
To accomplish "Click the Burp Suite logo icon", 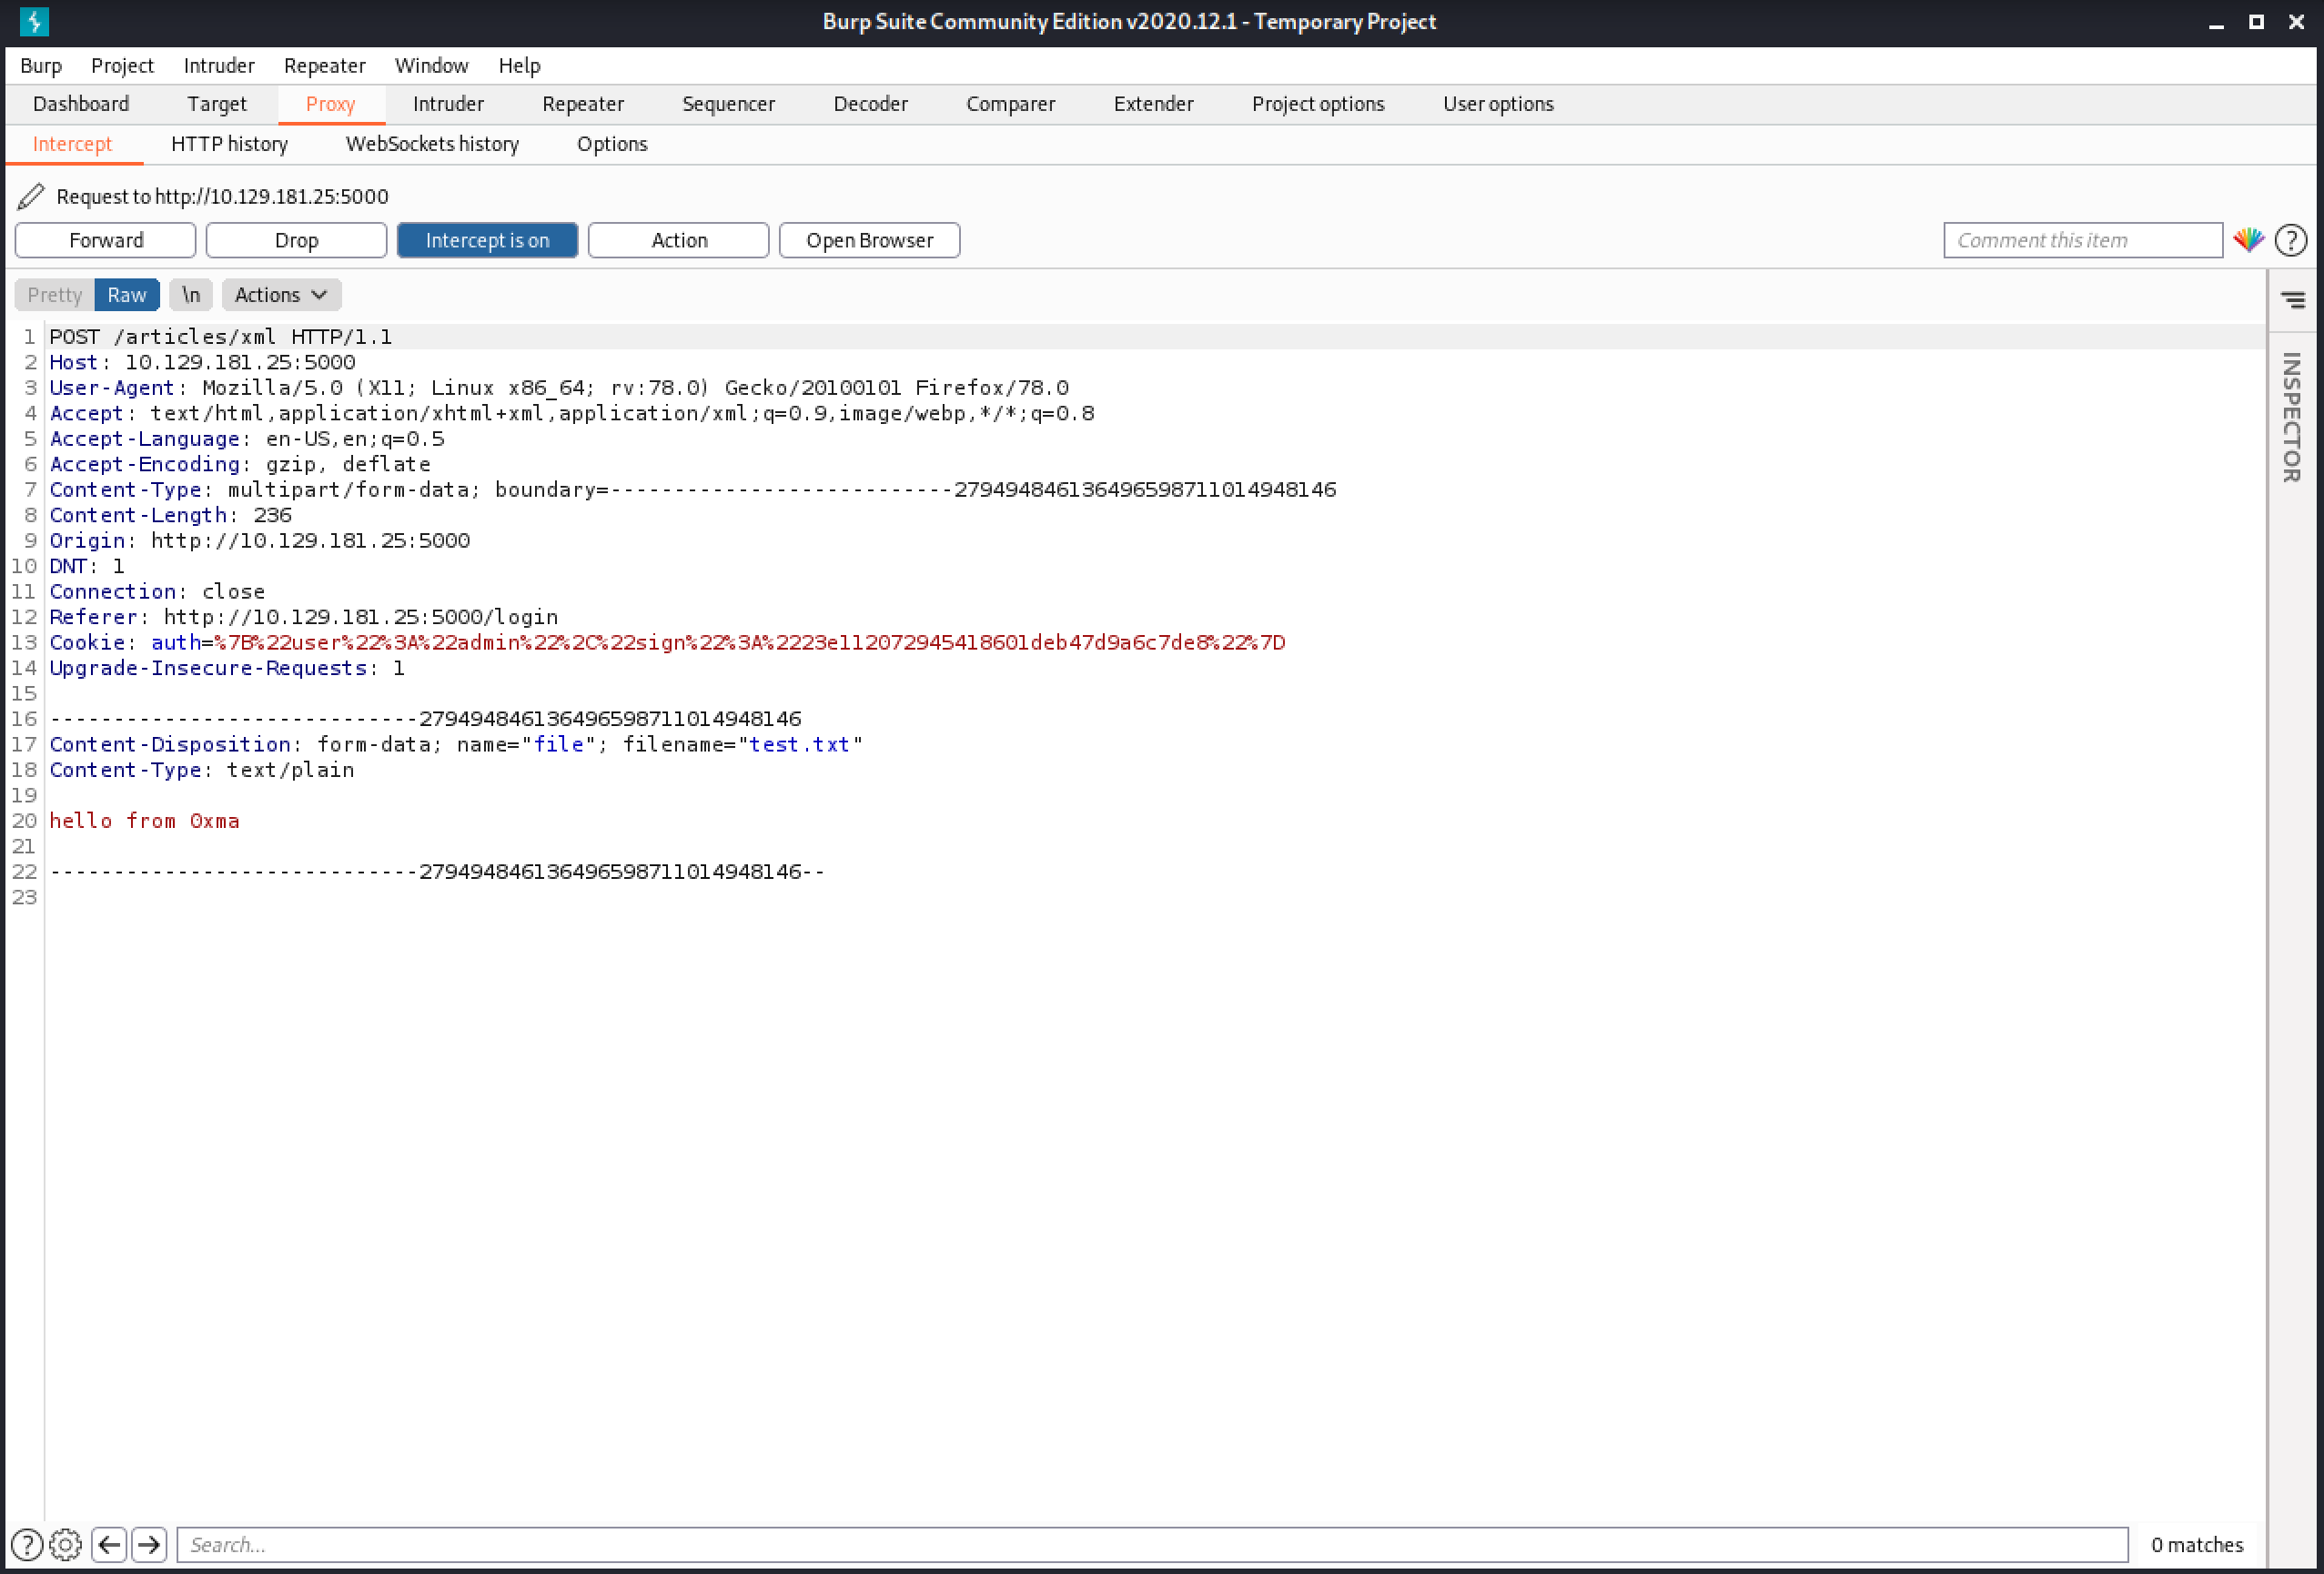I will click(34, 21).
